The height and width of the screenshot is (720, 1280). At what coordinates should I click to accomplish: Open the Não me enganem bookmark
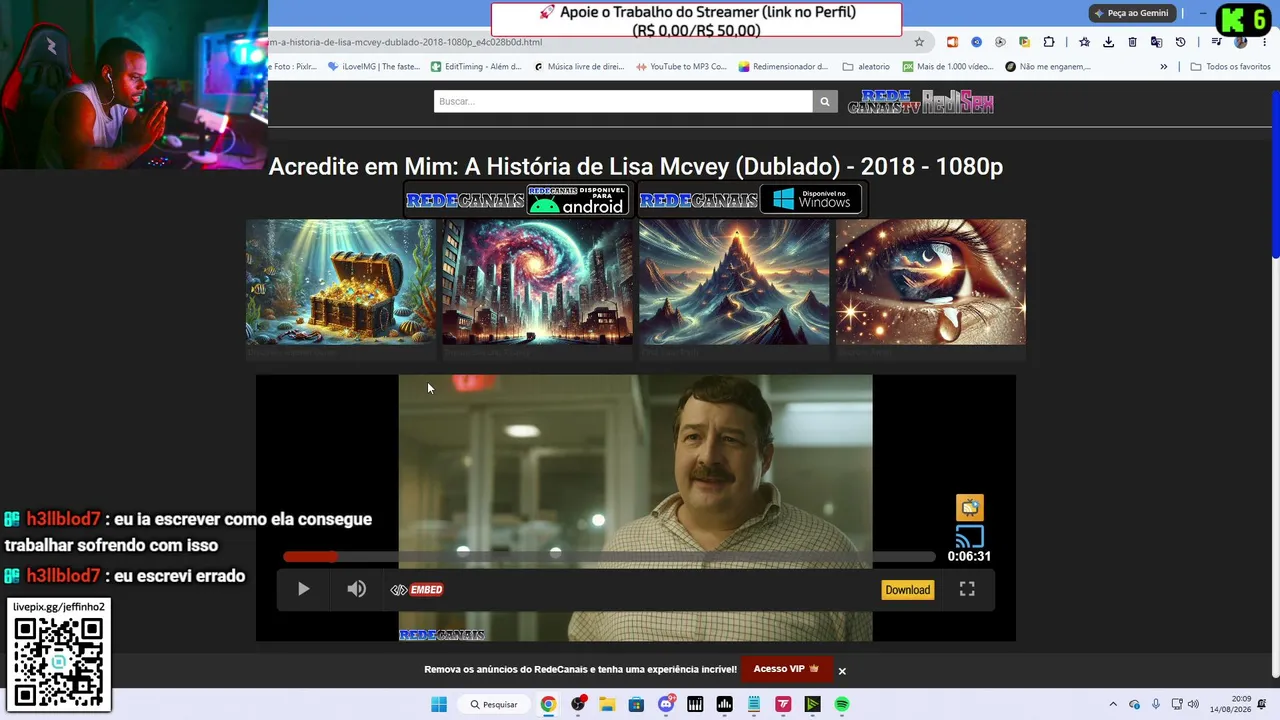coord(1050,67)
